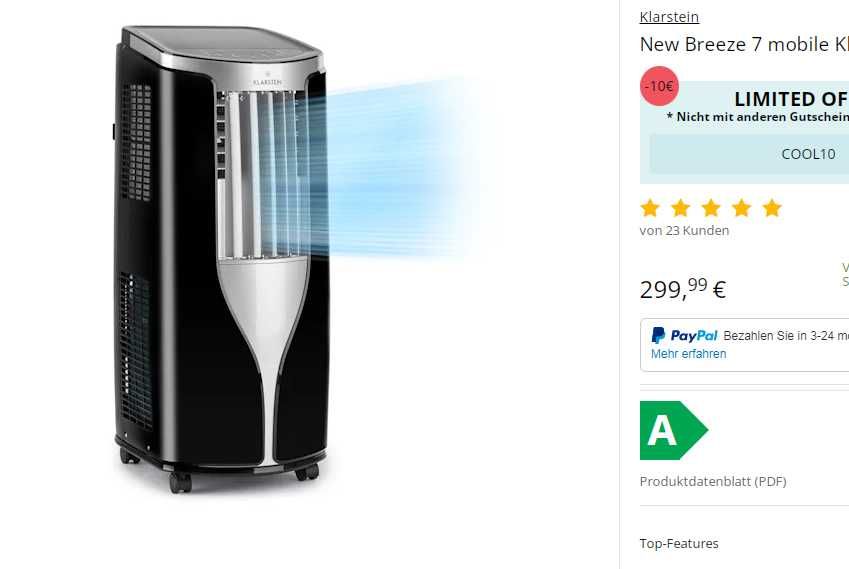Screen dimensions: 849x569
Task: Click the PayPal logo
Action: coord(684,336)
